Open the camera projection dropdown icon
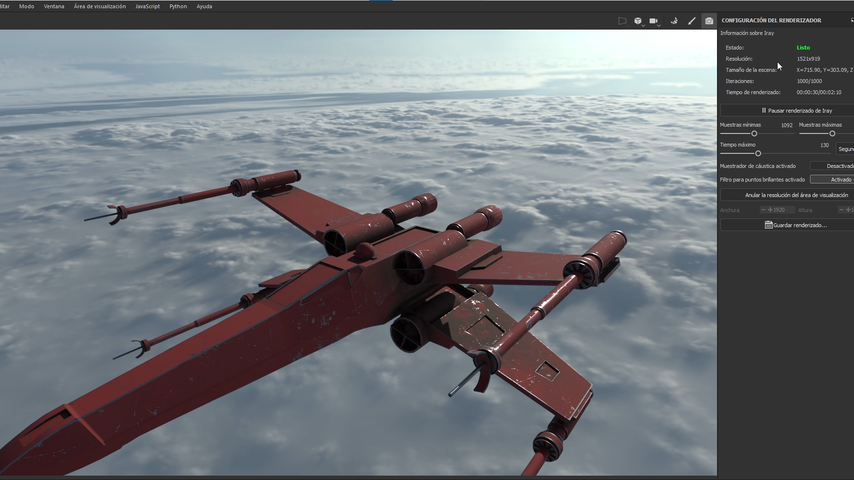Viewport: 854px width, 480px height. click(655, 21)
